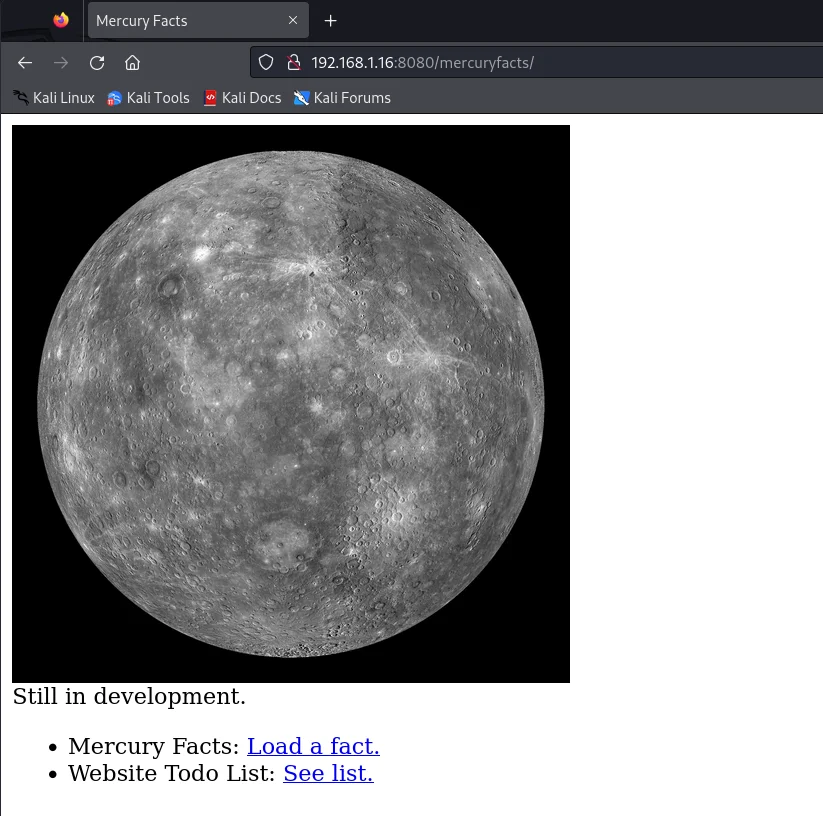Launch the Kali Forums bookmark
Image resolution: width=823 pixels, height=816 pixels.
342,98
